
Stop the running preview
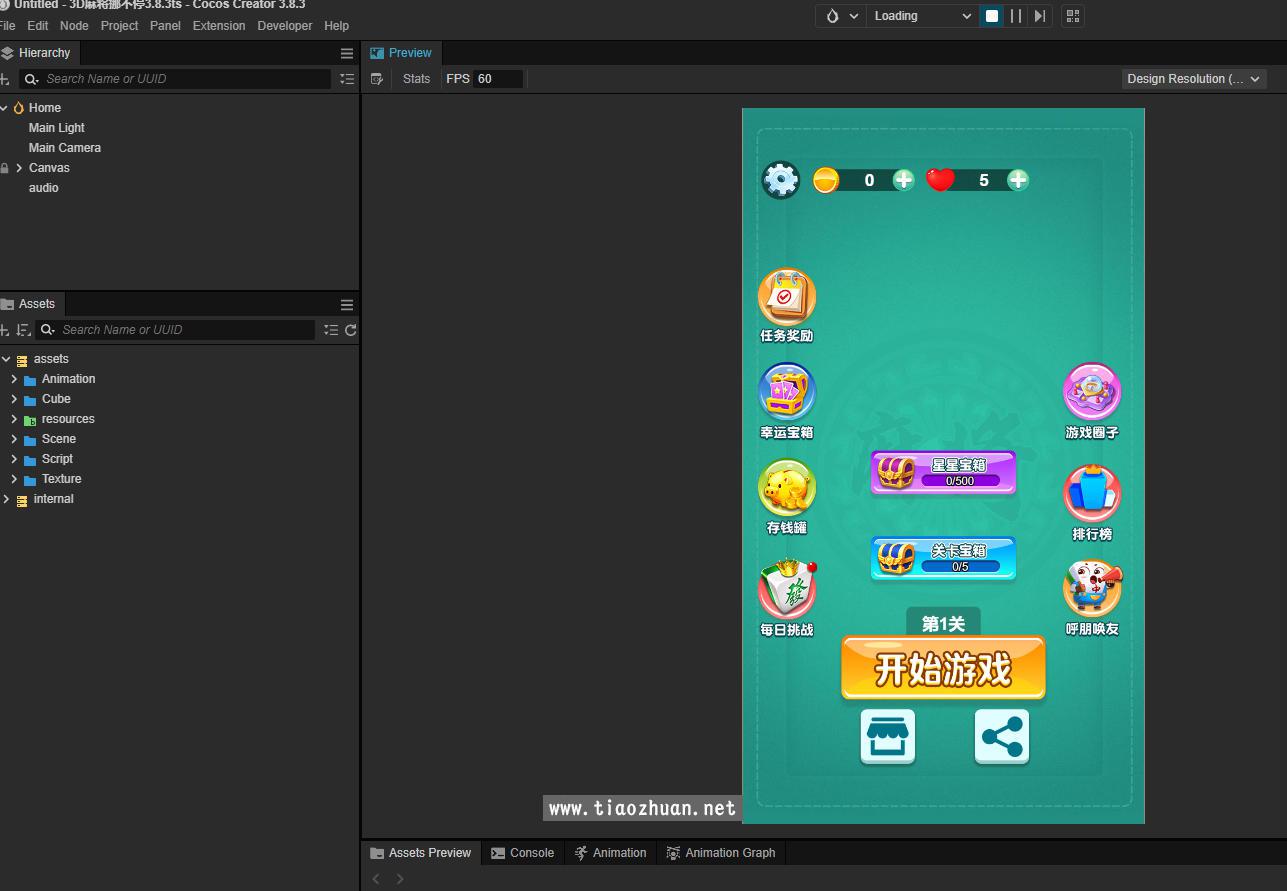992,16
